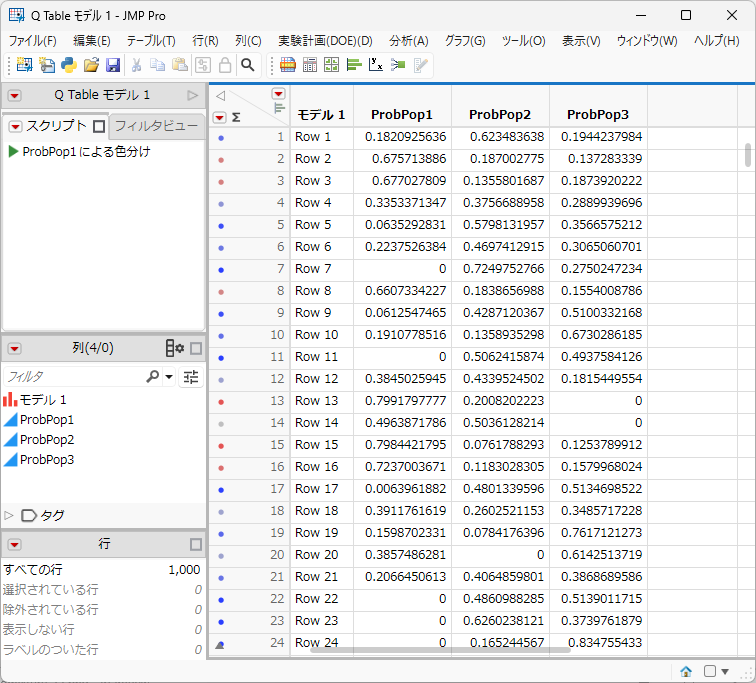Open the status bar dropdown arrow

(725, 671)
